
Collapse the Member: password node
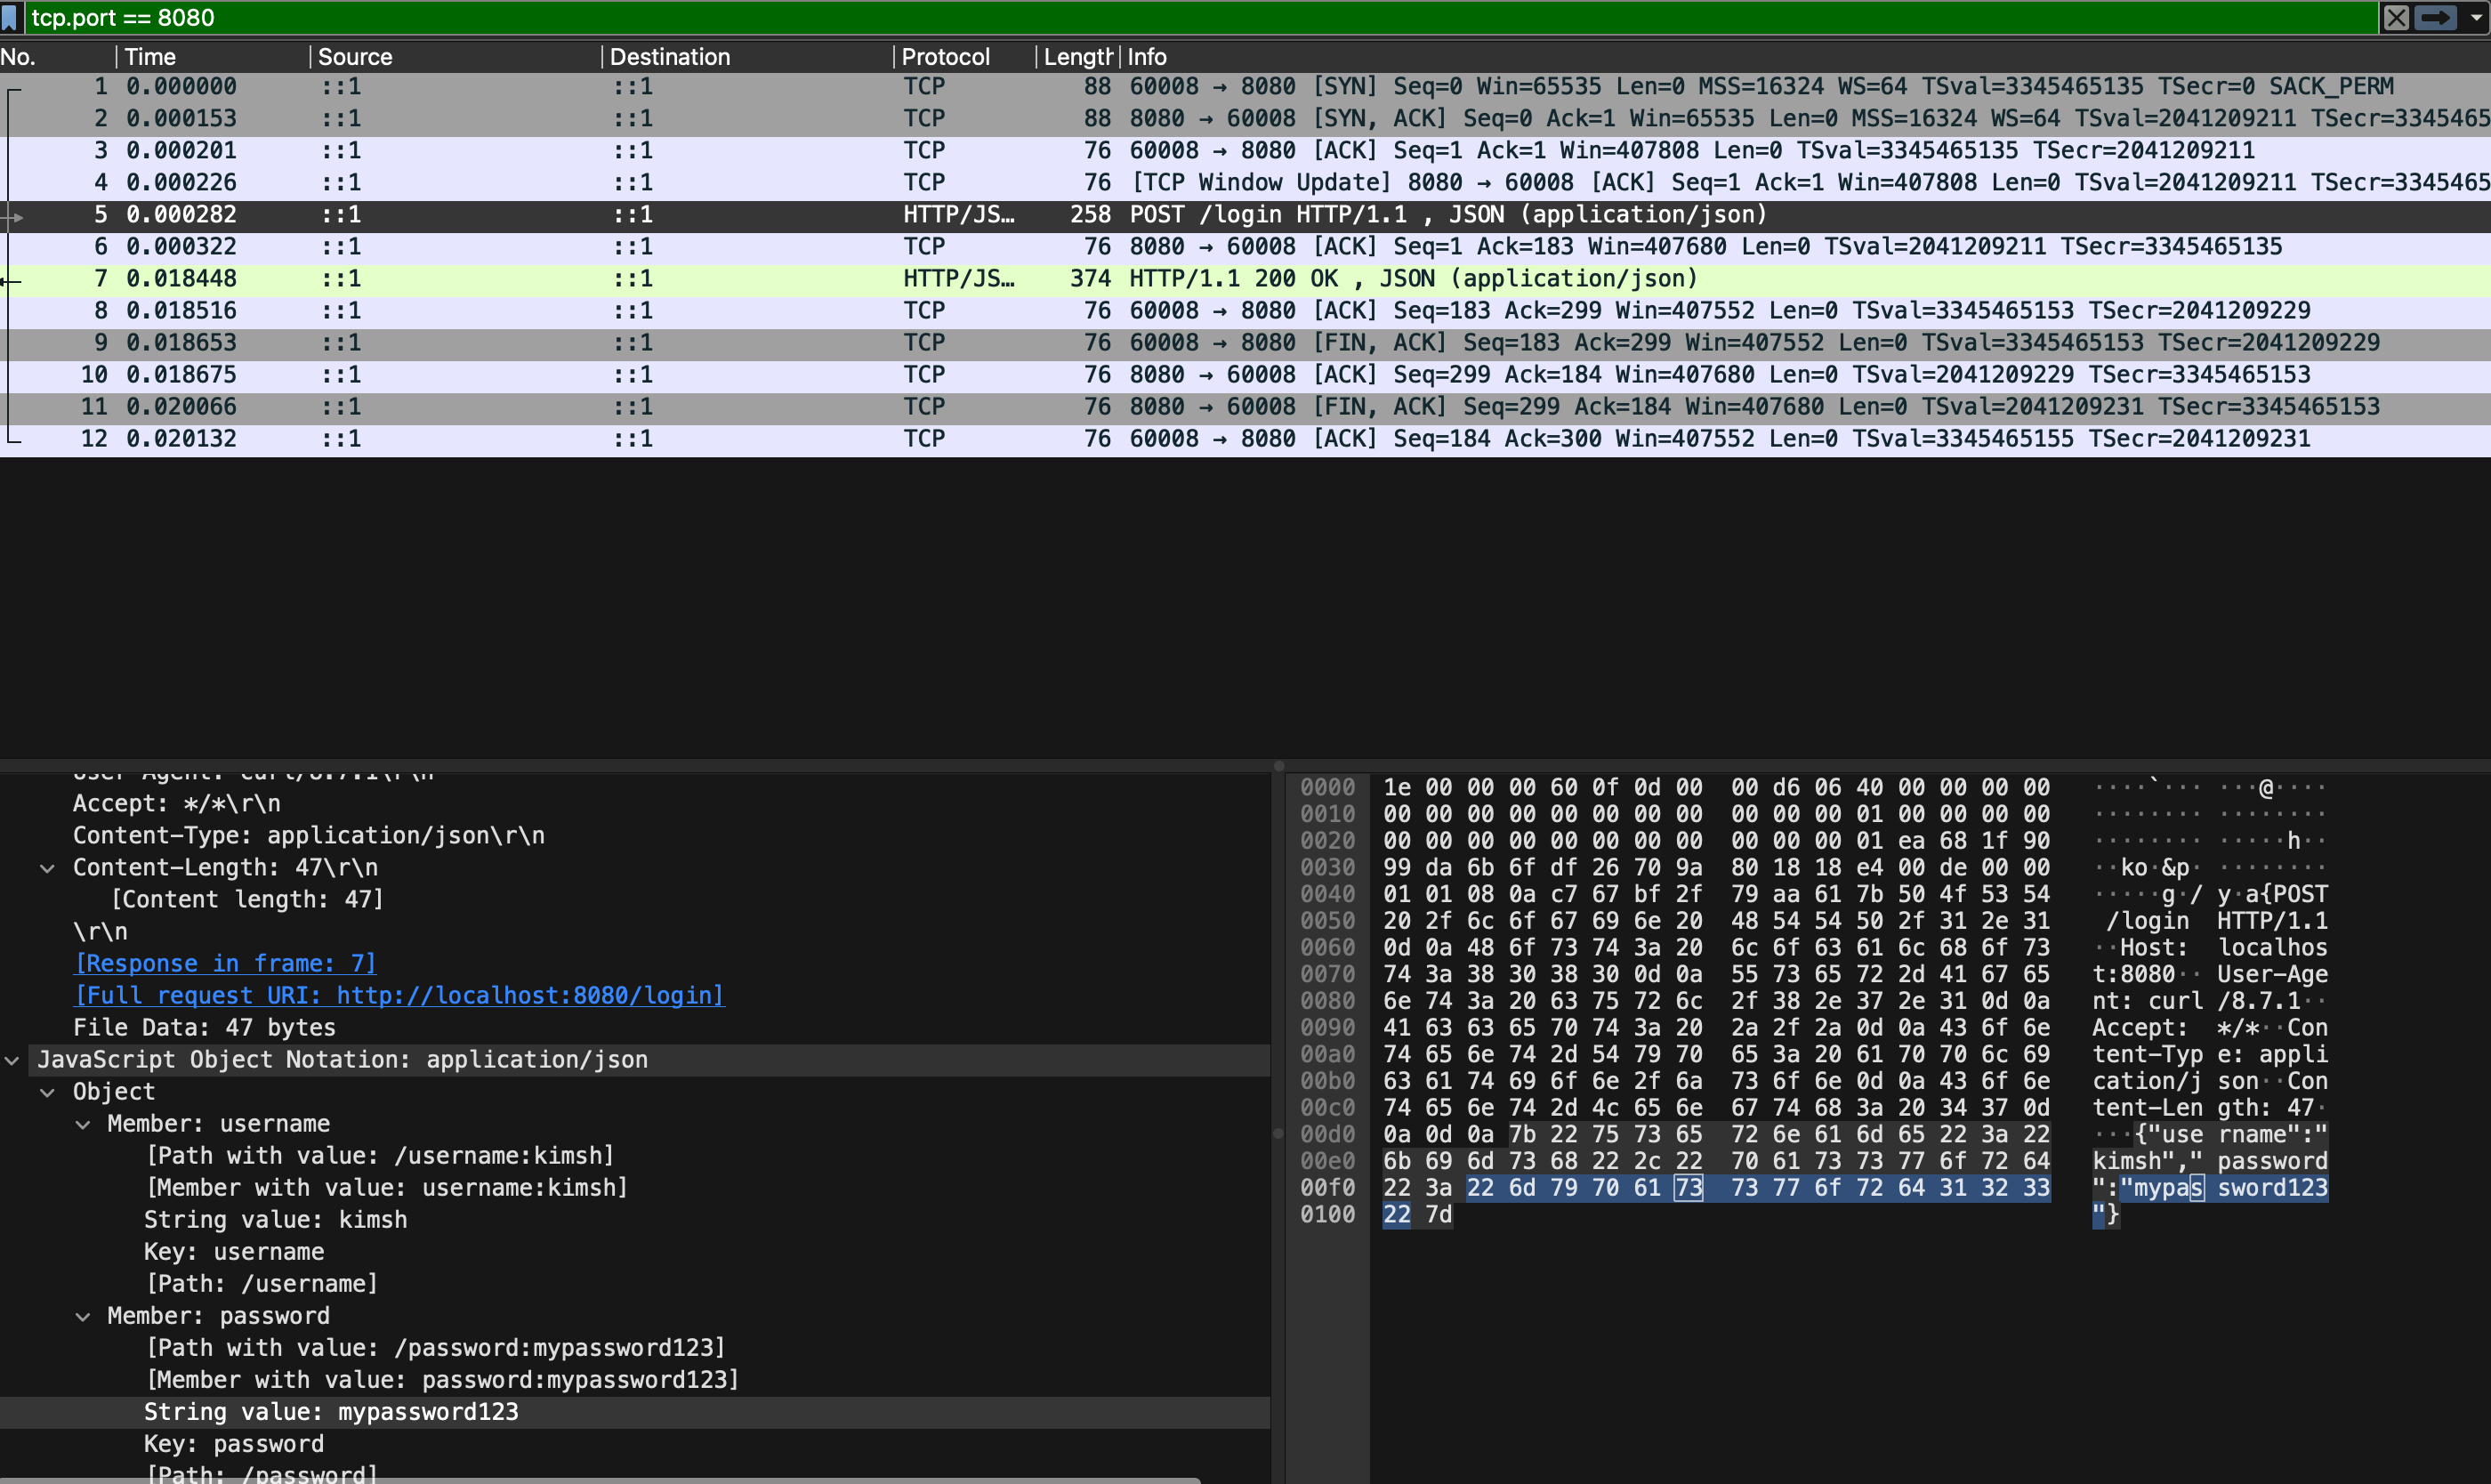pos(83,1316)
